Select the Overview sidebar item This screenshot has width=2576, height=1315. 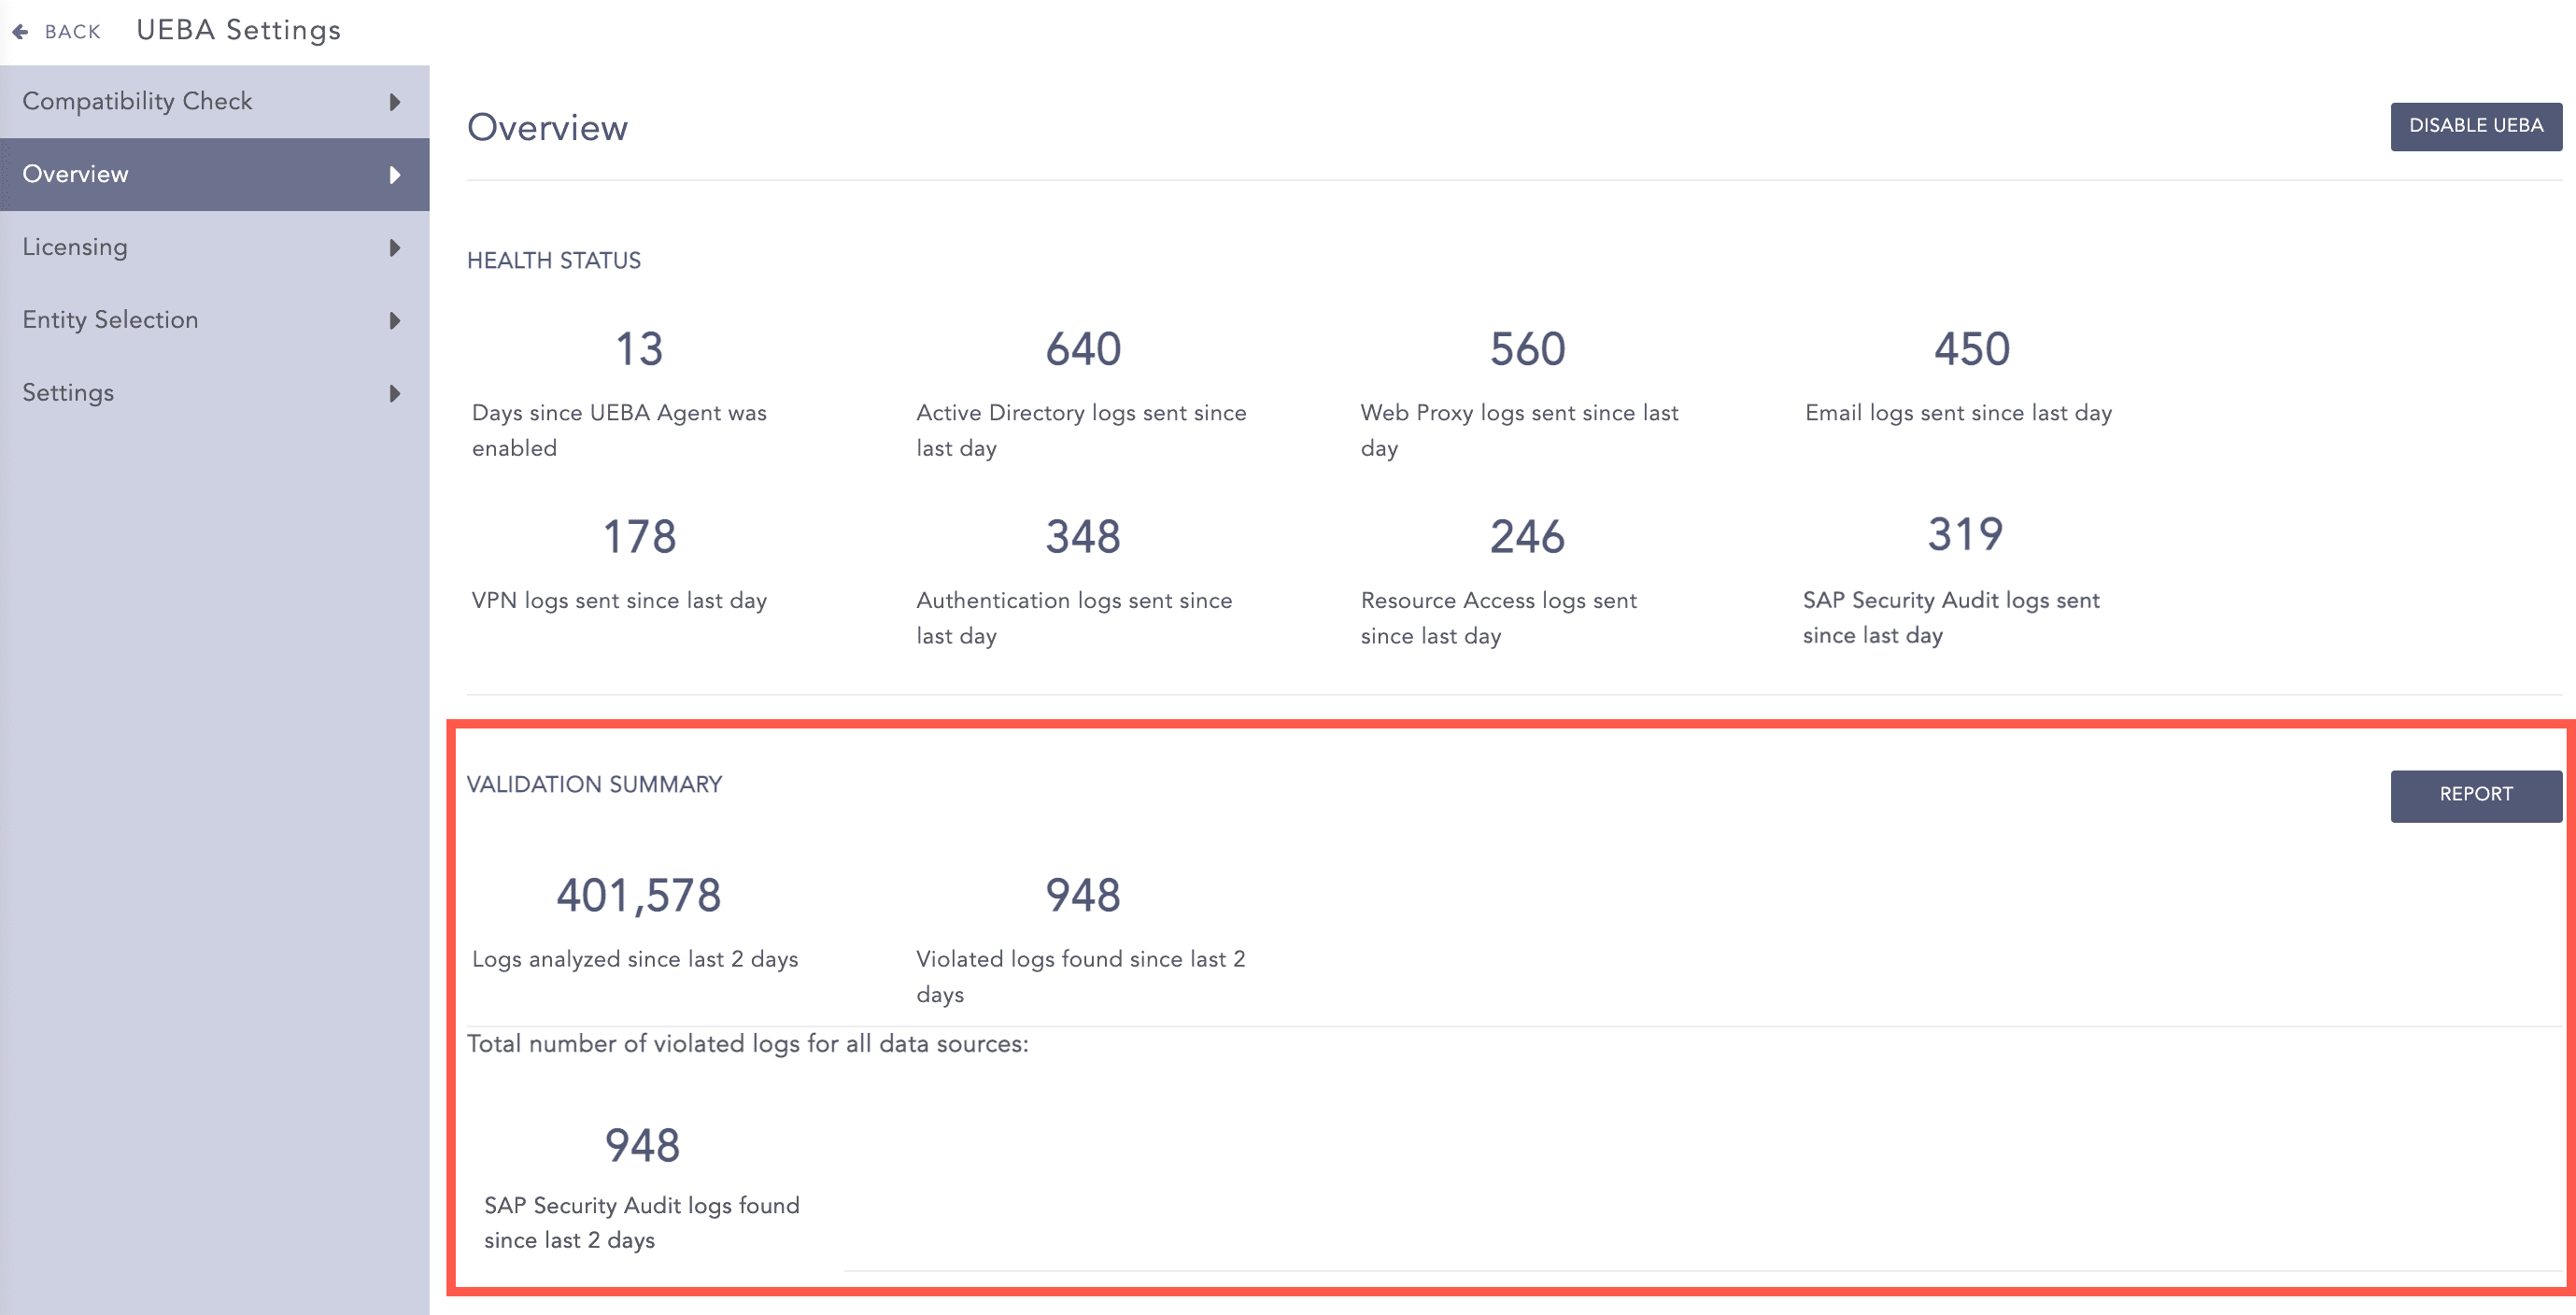coord(76,174)
